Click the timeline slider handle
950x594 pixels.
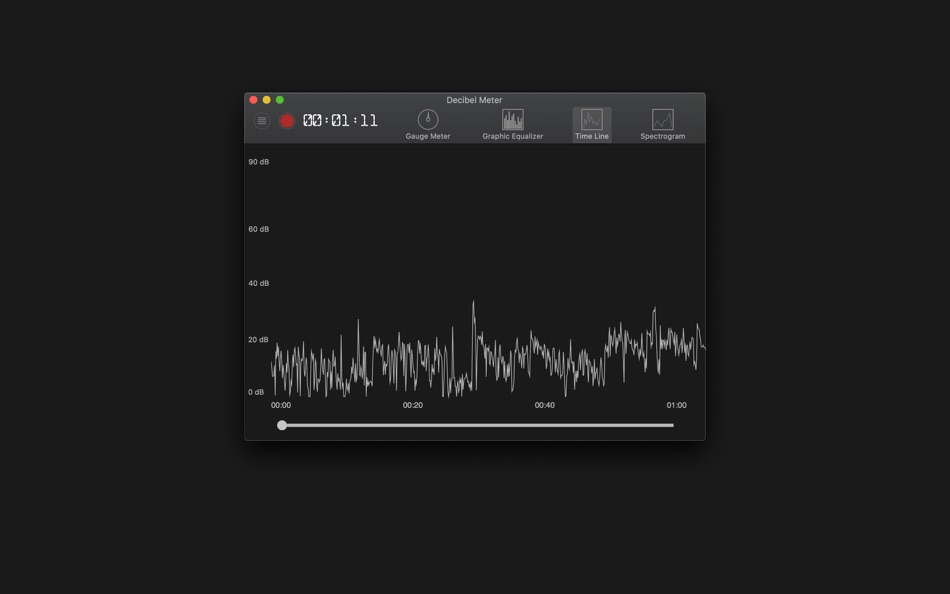[282, 425]
